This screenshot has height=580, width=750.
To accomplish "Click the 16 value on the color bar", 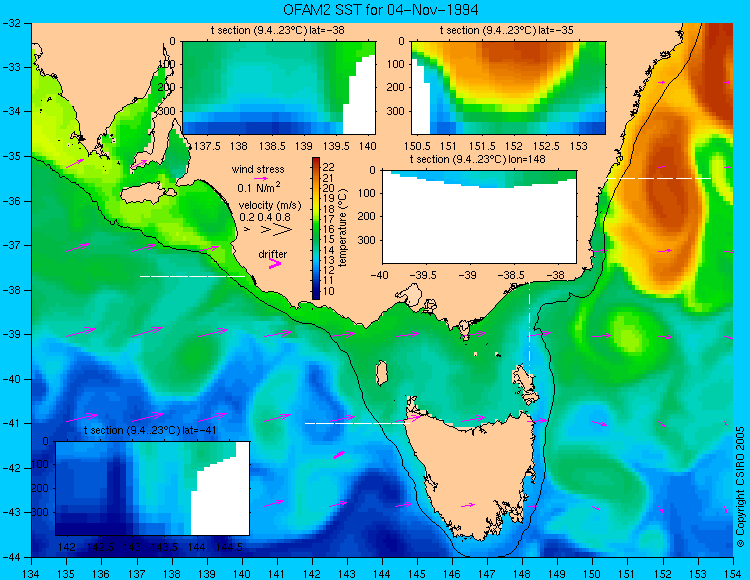I will click(329, 229).
